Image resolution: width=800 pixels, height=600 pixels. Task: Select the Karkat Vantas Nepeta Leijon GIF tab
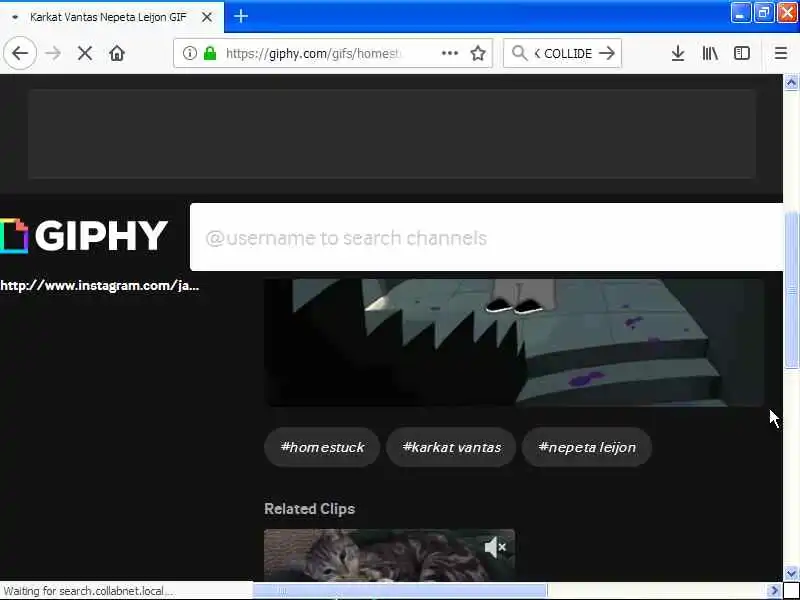(112, 17)
